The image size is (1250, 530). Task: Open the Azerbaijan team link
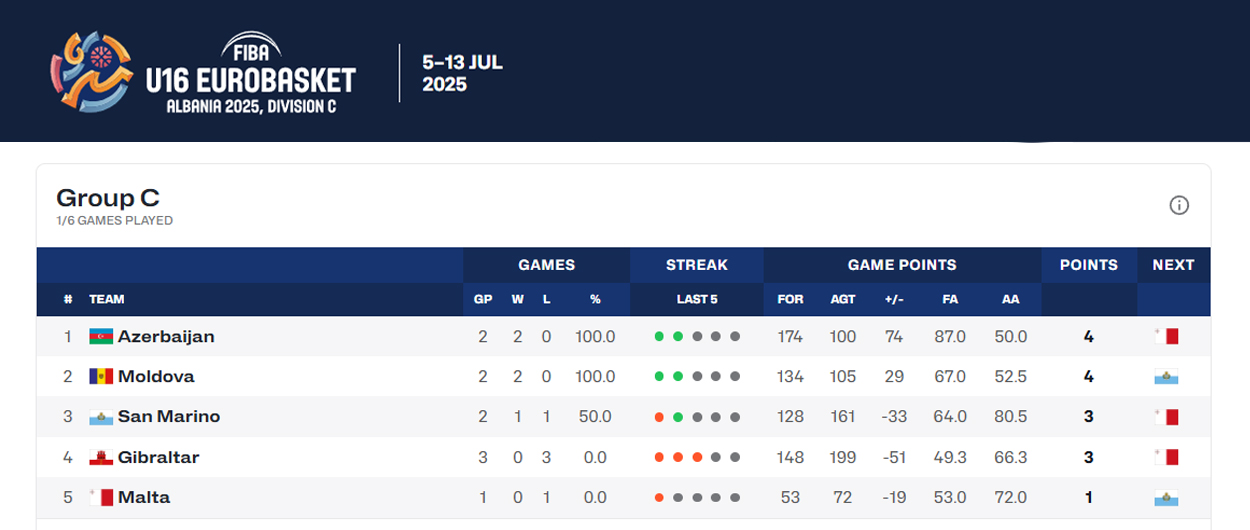coord(166,337)
